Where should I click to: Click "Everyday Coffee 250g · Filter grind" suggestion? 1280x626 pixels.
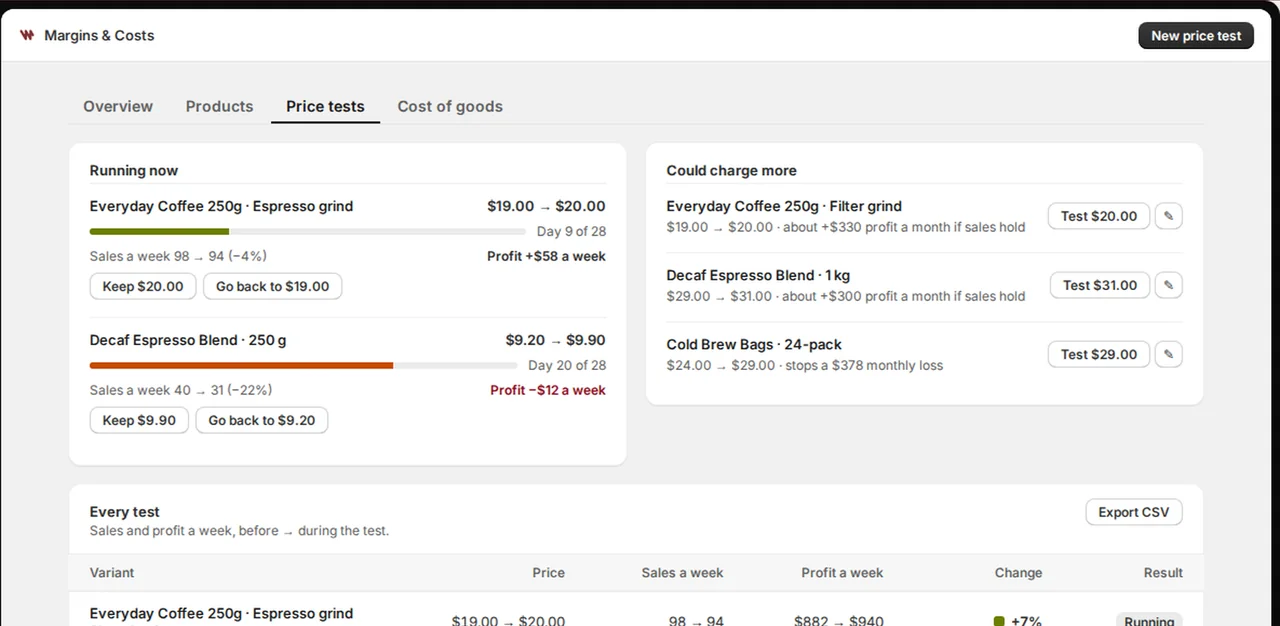784,206
